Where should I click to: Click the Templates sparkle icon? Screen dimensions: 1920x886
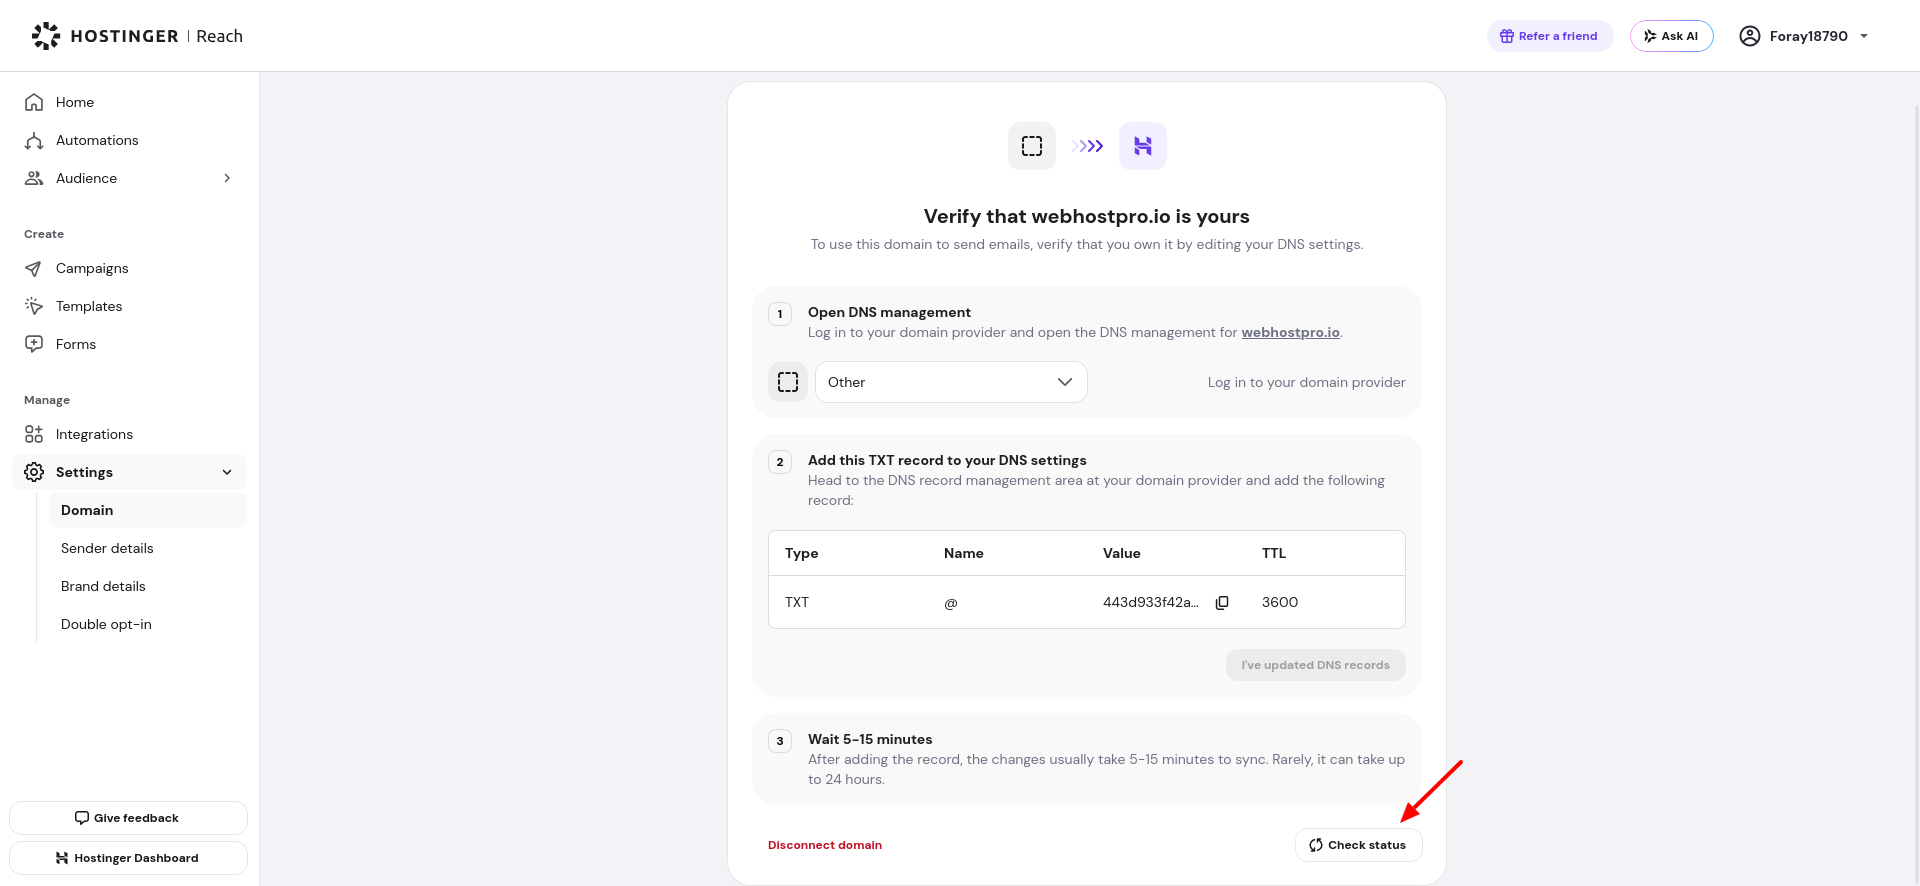pos(34,306)
